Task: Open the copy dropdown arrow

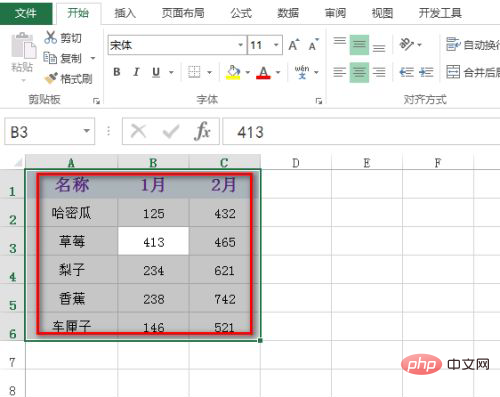Action: [x=93, y=59]
